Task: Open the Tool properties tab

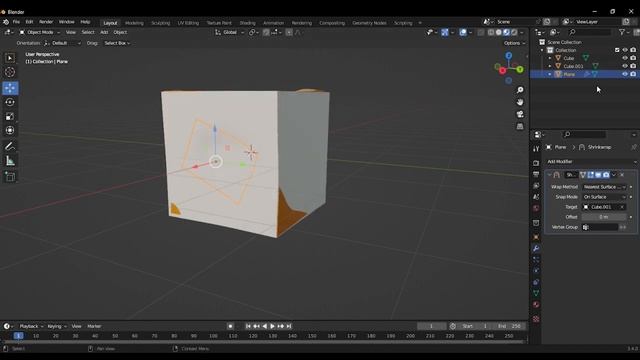Action: [536, 149]
